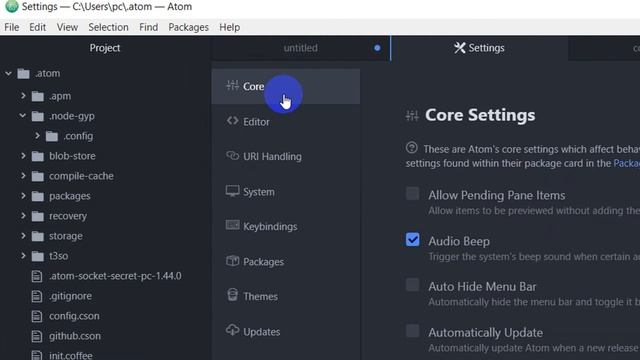Click the t3so folder icon

(x=38, y=256)
